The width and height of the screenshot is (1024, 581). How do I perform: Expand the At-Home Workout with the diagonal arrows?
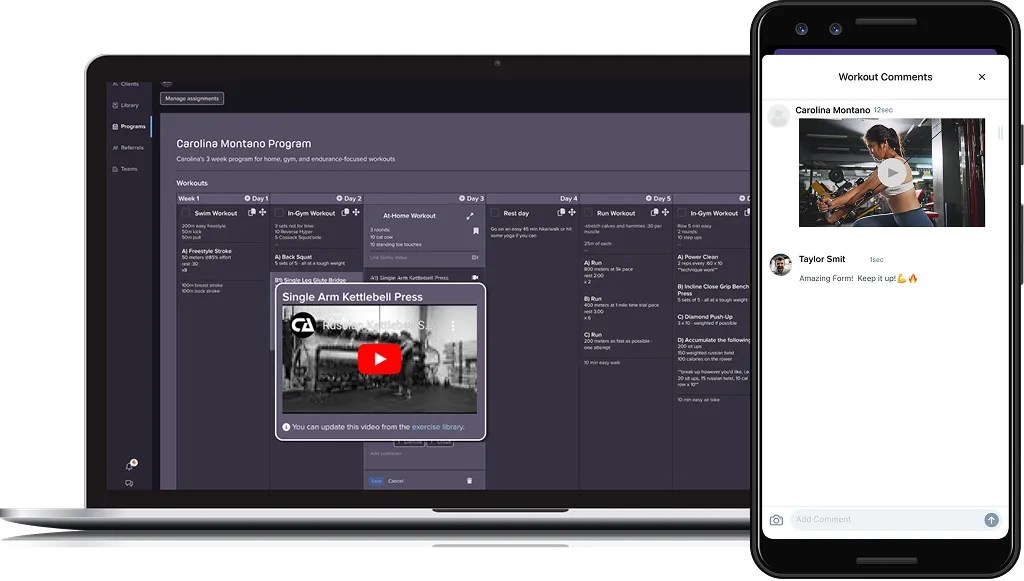click(x=468, y=214)
